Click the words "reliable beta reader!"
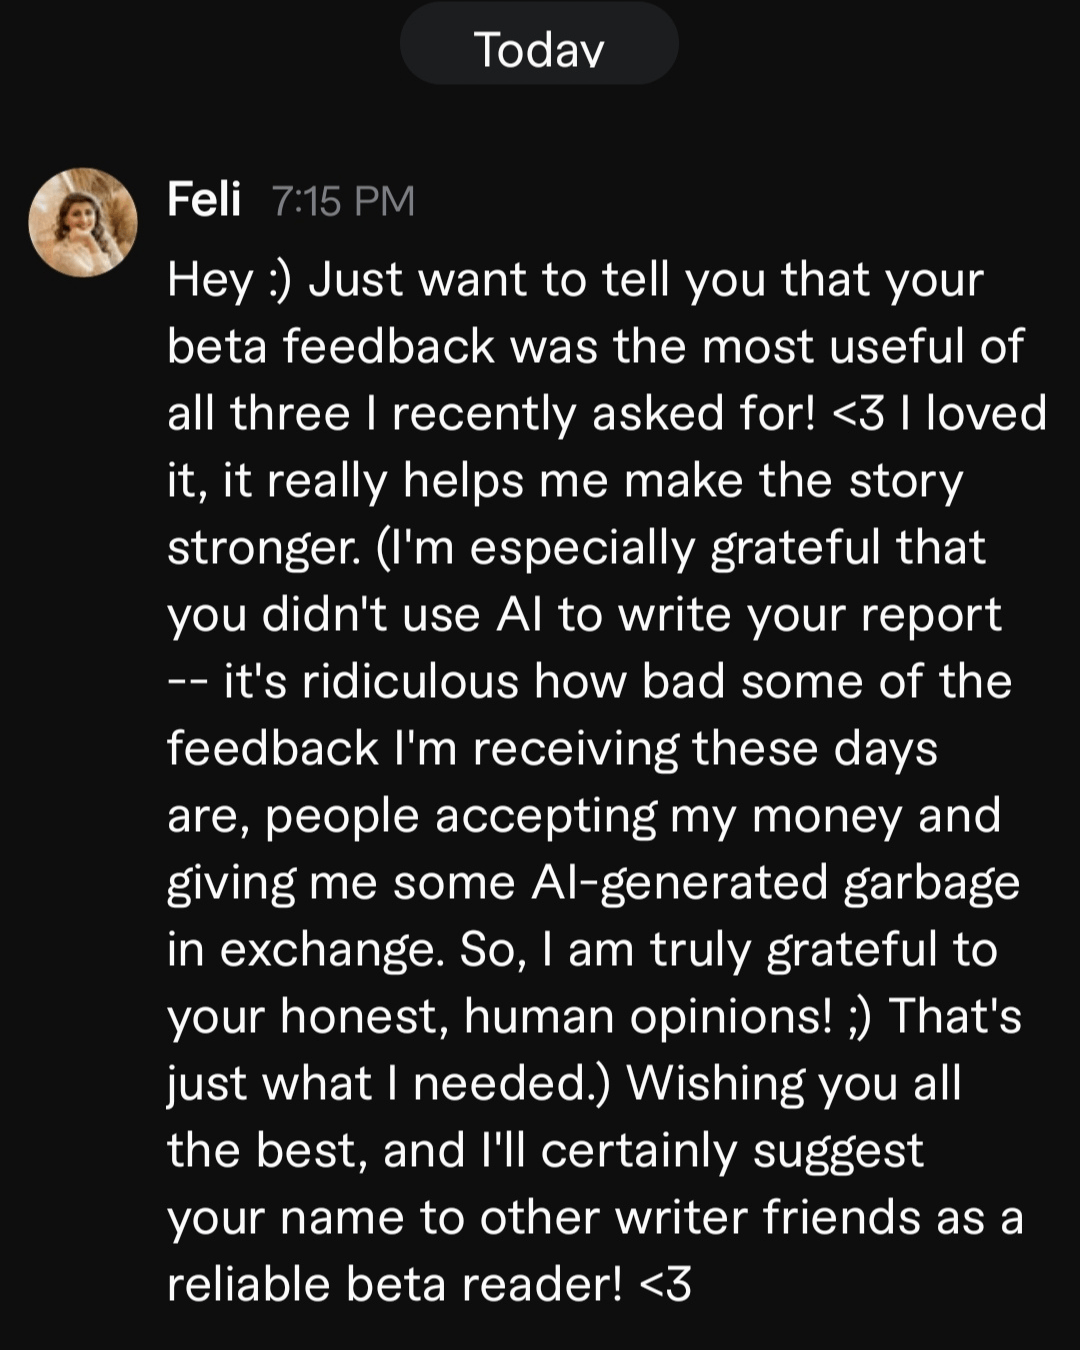The width and height of the screenshot is (1080, 1350). [x=395, y=1284]
